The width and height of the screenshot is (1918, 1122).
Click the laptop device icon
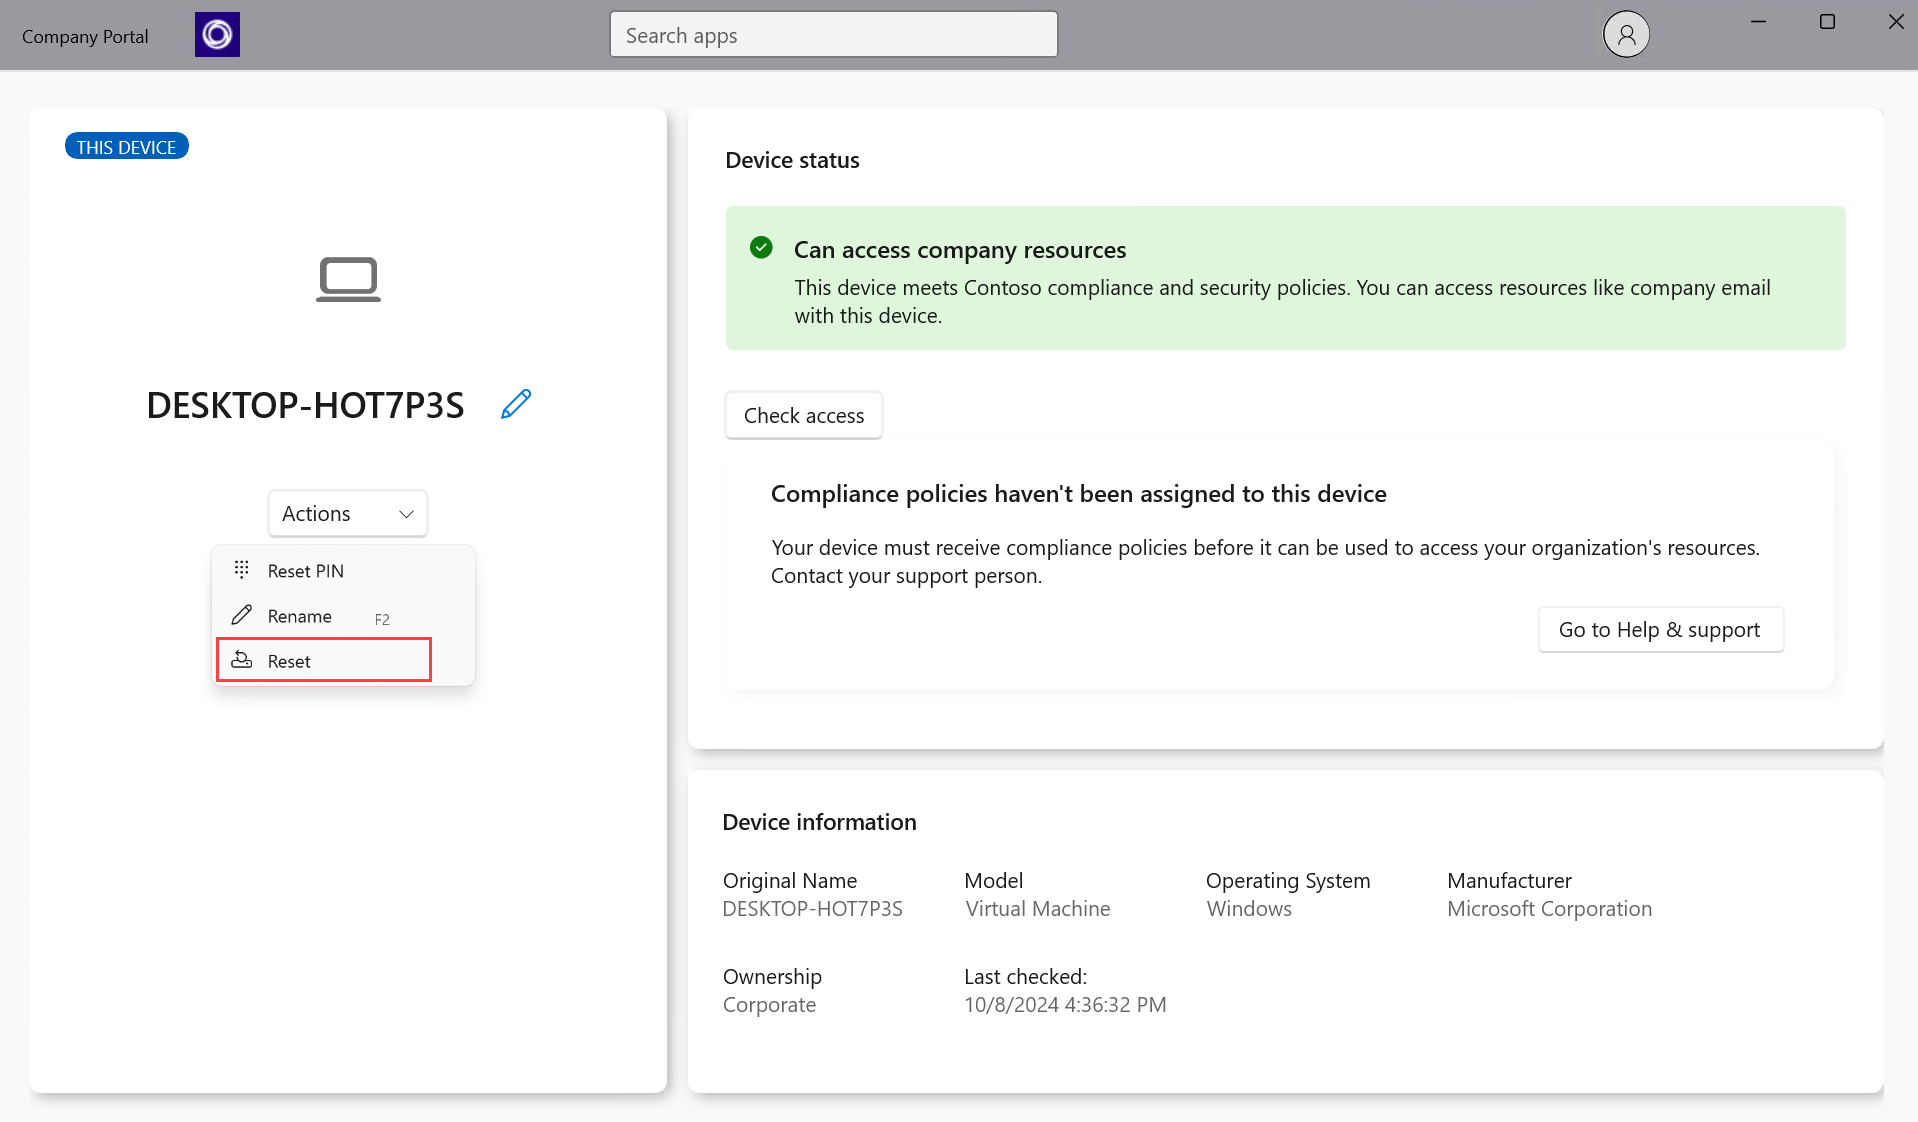pyautogui.click(x=347, y=279)
